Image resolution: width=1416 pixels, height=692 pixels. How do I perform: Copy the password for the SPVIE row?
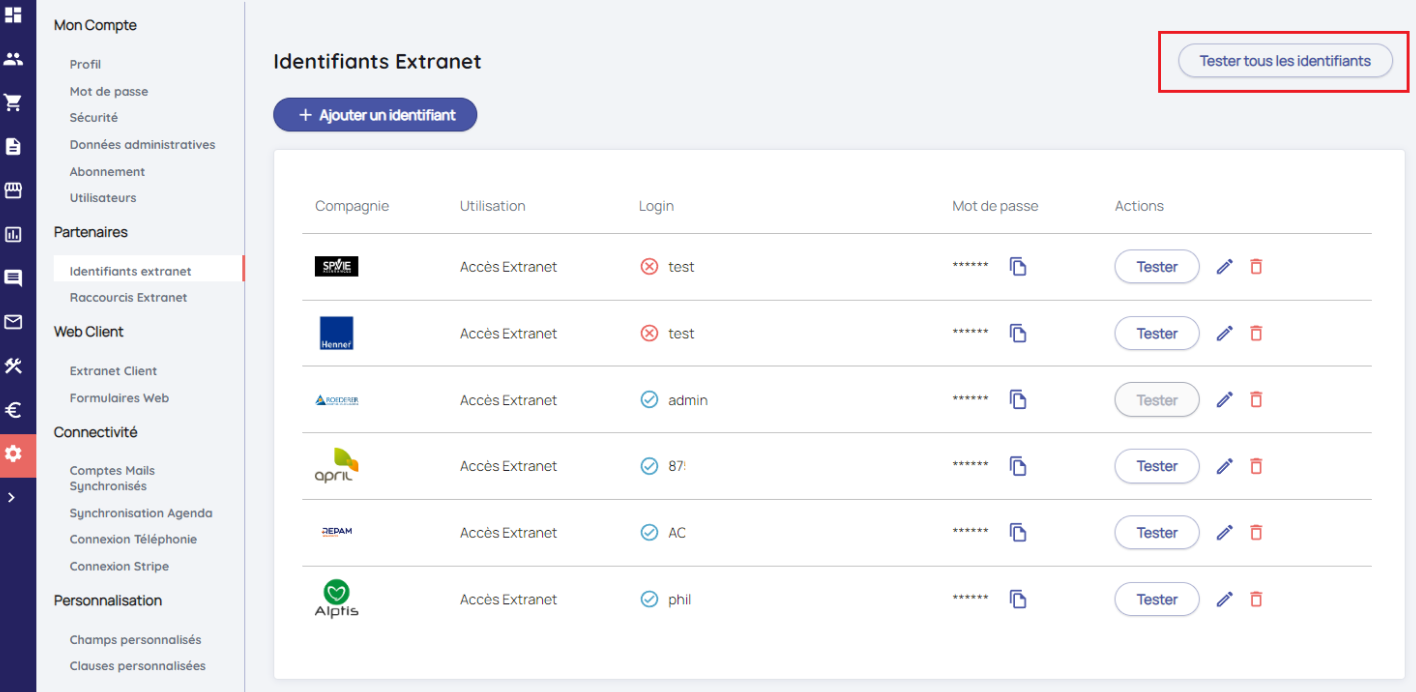[1018, 267]
